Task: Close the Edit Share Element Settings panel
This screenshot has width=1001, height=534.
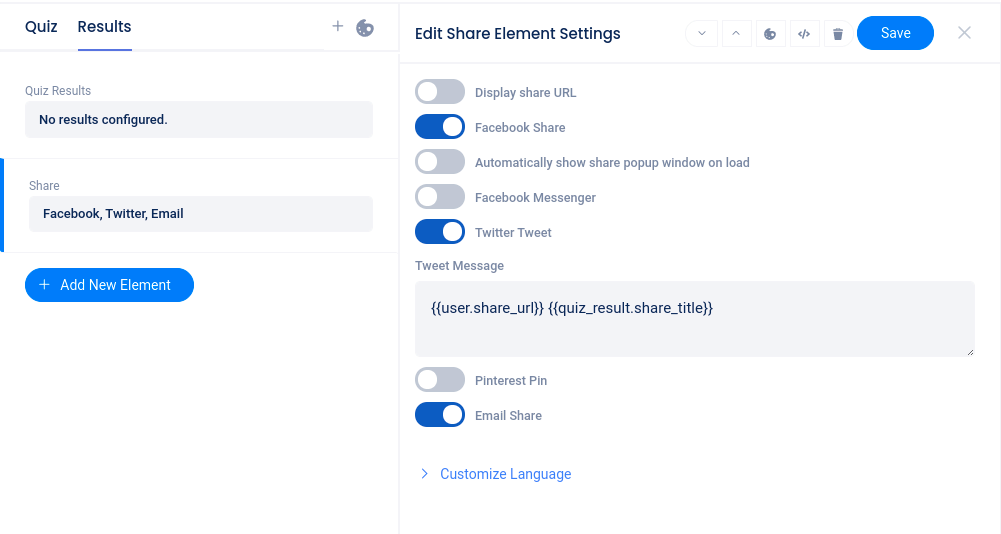Action: pos(964,33)
